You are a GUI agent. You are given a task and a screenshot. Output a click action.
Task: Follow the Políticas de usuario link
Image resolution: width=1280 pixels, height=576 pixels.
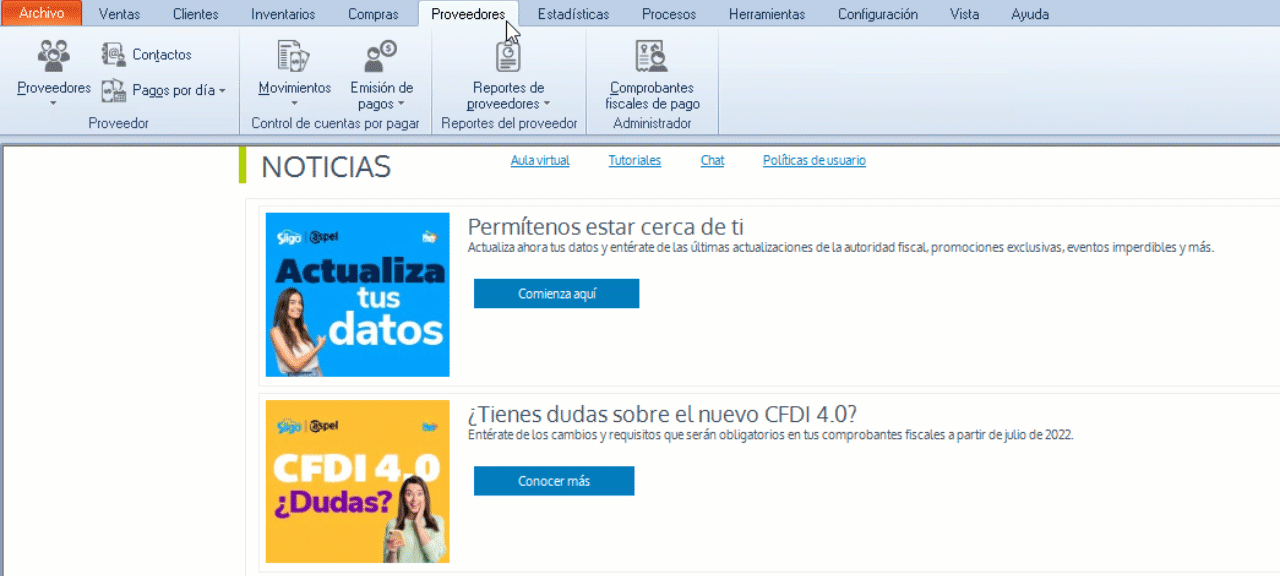pos(814,161)
